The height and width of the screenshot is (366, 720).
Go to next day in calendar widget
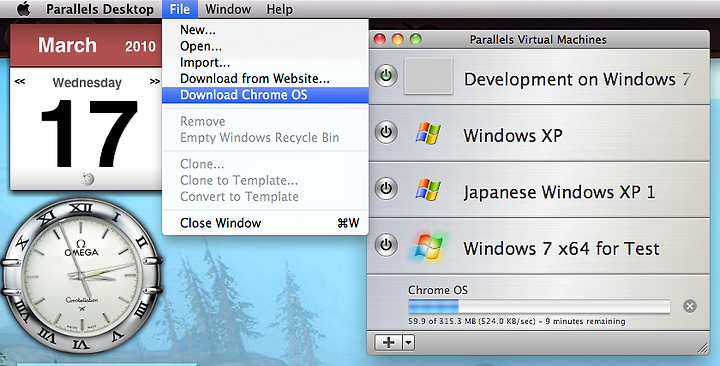click(x=155, y=82)
